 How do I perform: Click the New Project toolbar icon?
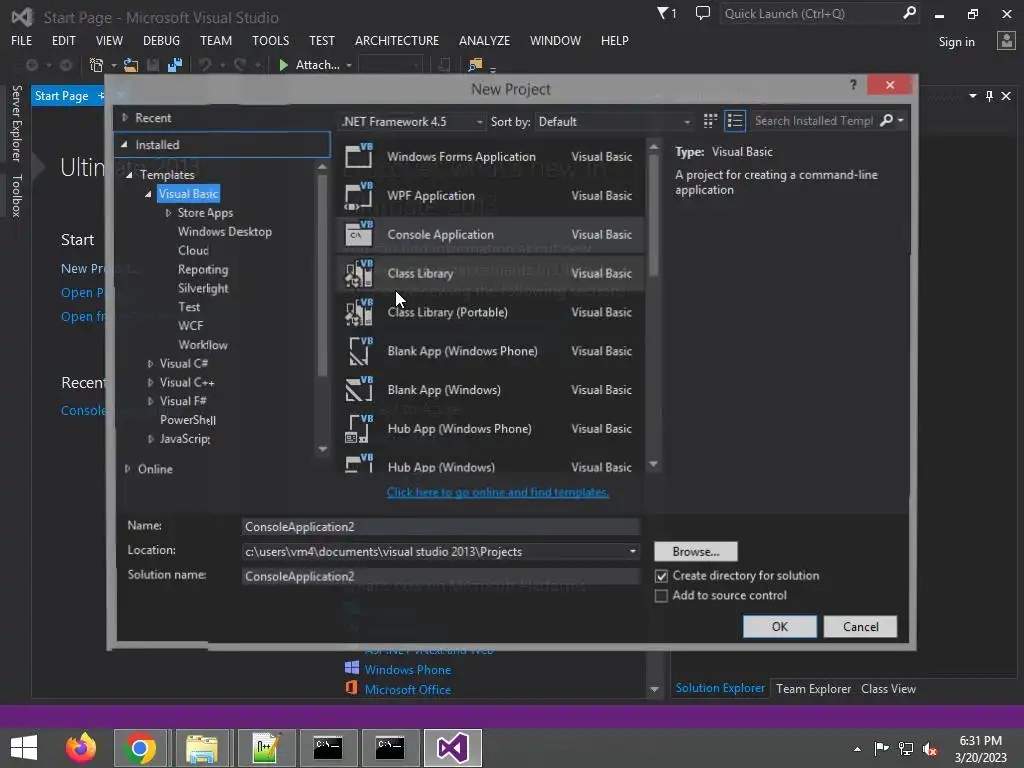point(96,65)
